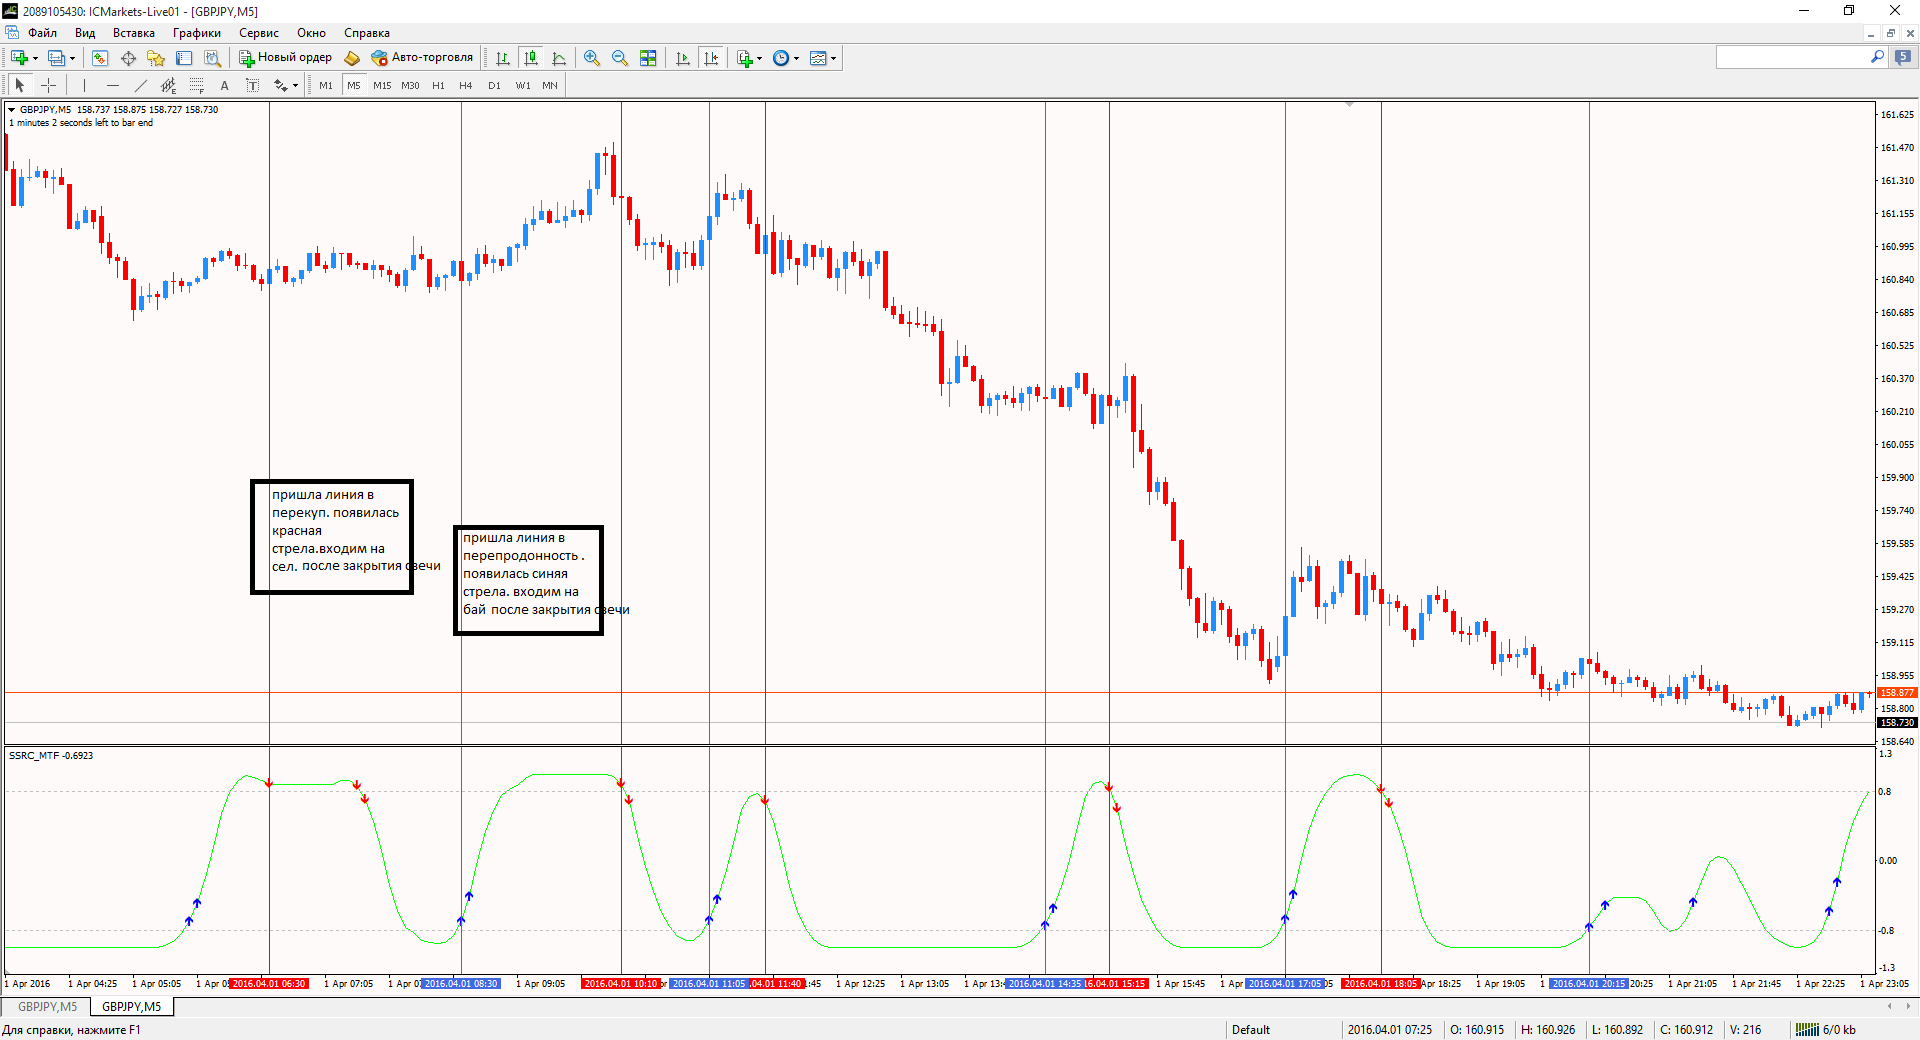The width and height of the screenshot is (1920, 1040).
Task: Open the Справка menu
Action: tap(367, 33)
